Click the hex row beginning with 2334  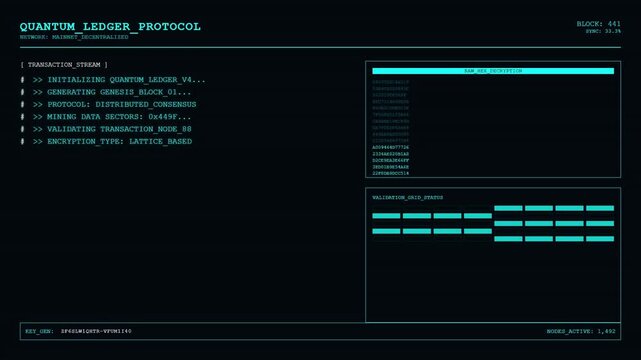click(390, 154)
